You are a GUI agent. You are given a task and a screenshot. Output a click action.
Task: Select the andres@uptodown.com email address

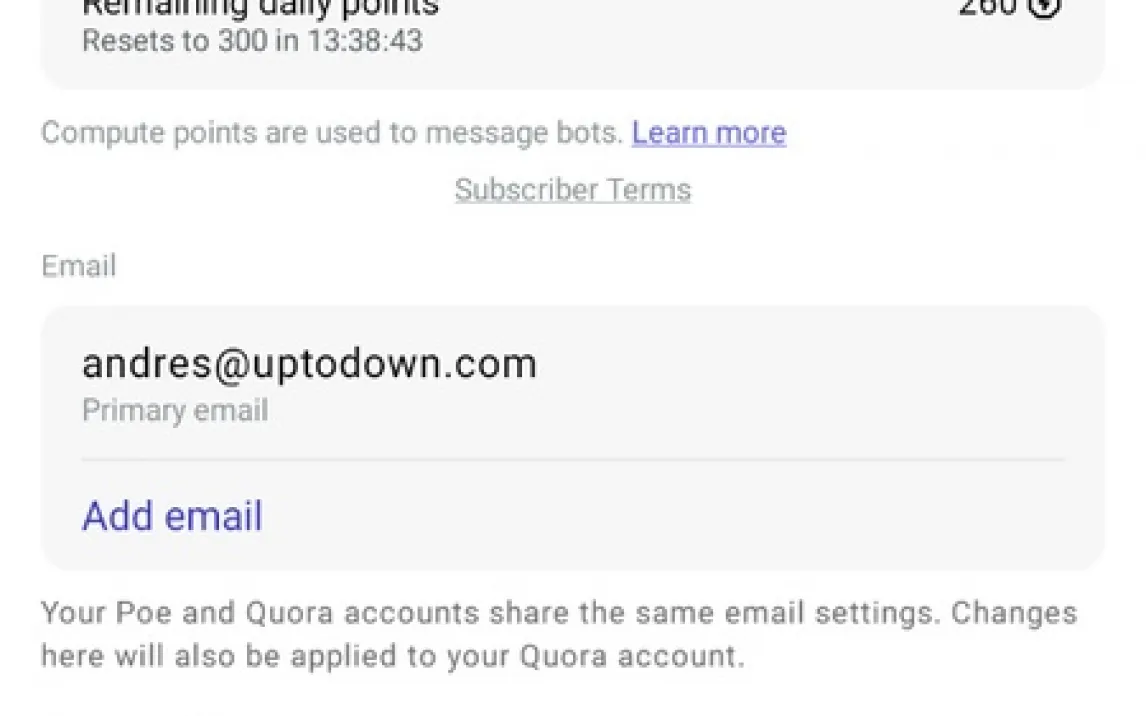pyautogui.click(x=309, y=364)
